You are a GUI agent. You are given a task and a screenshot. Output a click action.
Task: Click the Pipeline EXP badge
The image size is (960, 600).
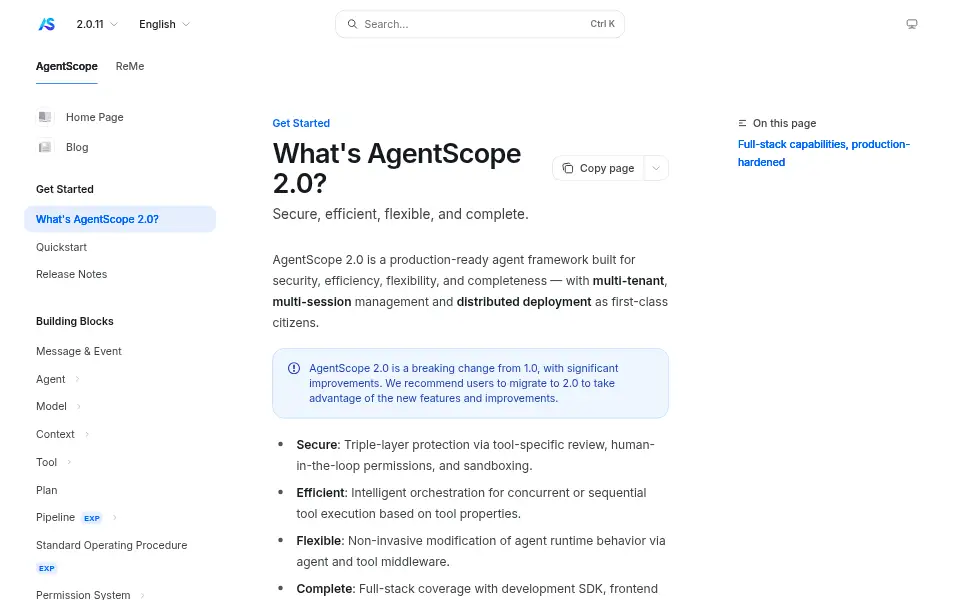[92, 518]
